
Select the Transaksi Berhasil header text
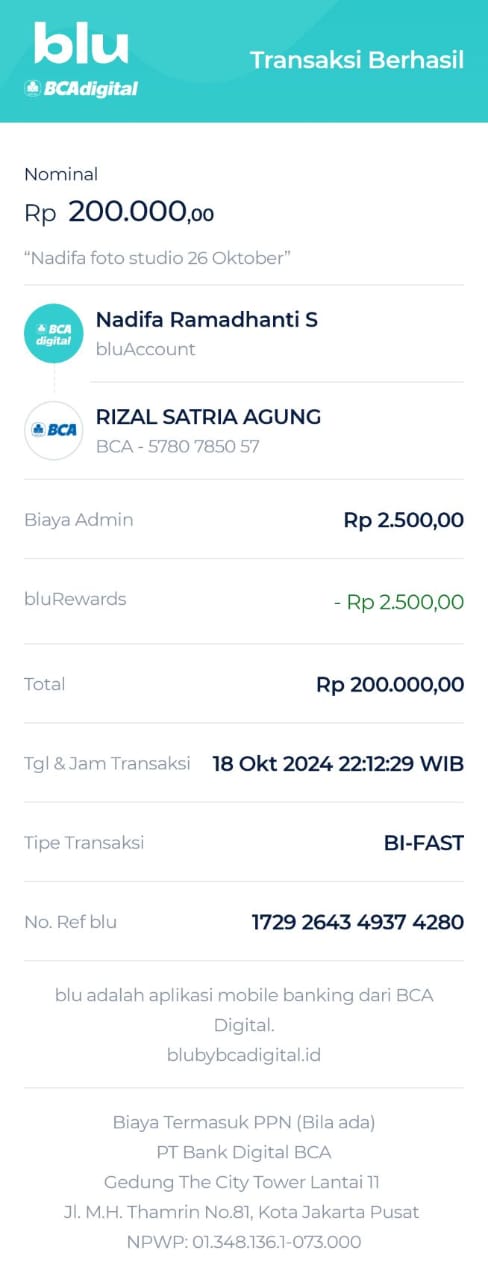(x=357, y=60)
